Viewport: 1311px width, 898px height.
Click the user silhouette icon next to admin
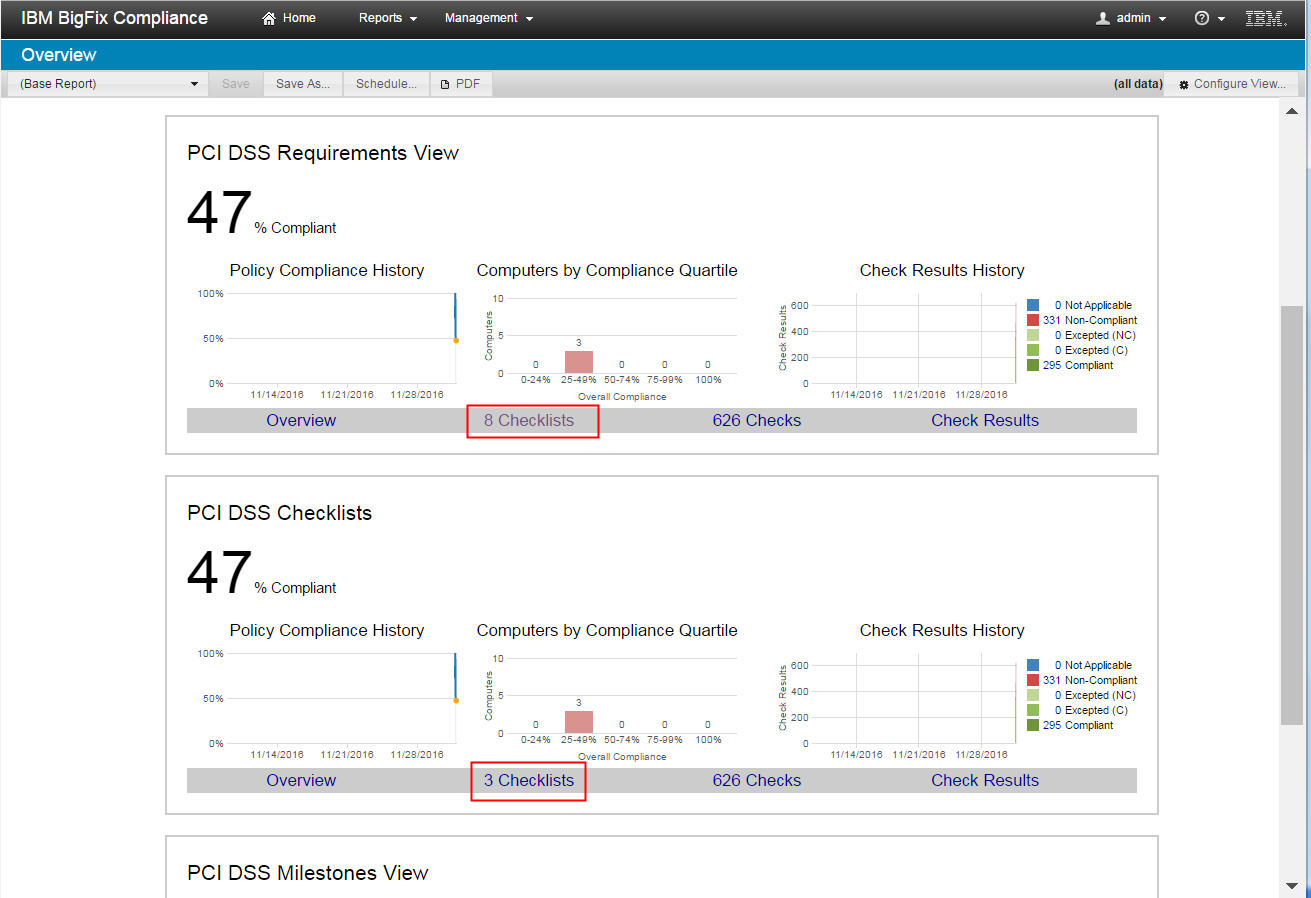(1106, 17)
